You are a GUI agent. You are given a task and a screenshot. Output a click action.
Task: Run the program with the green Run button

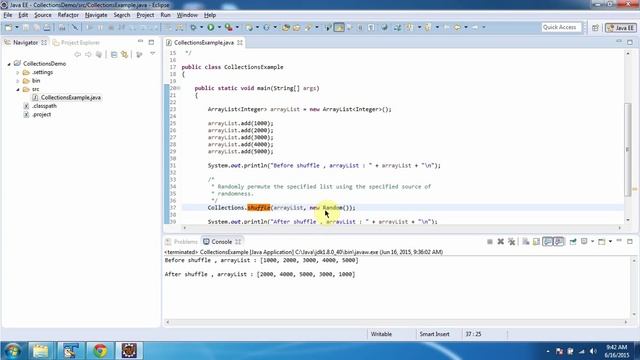click(x=211, y=27)
